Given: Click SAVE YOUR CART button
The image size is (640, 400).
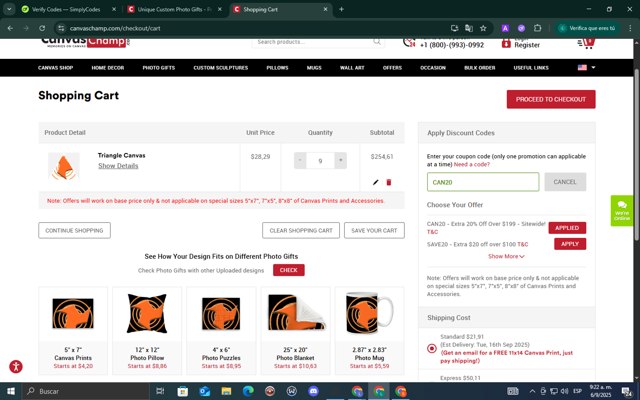Looking at the screenshot, I should [x=374, y=230].
